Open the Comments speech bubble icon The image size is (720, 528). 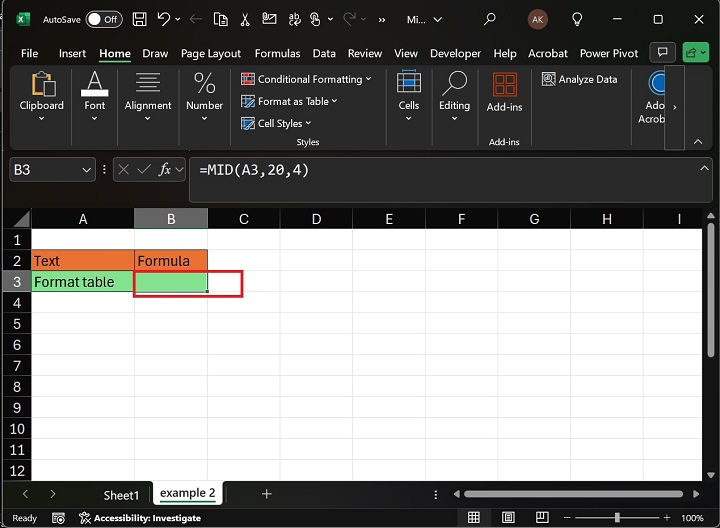coord(661,53)
